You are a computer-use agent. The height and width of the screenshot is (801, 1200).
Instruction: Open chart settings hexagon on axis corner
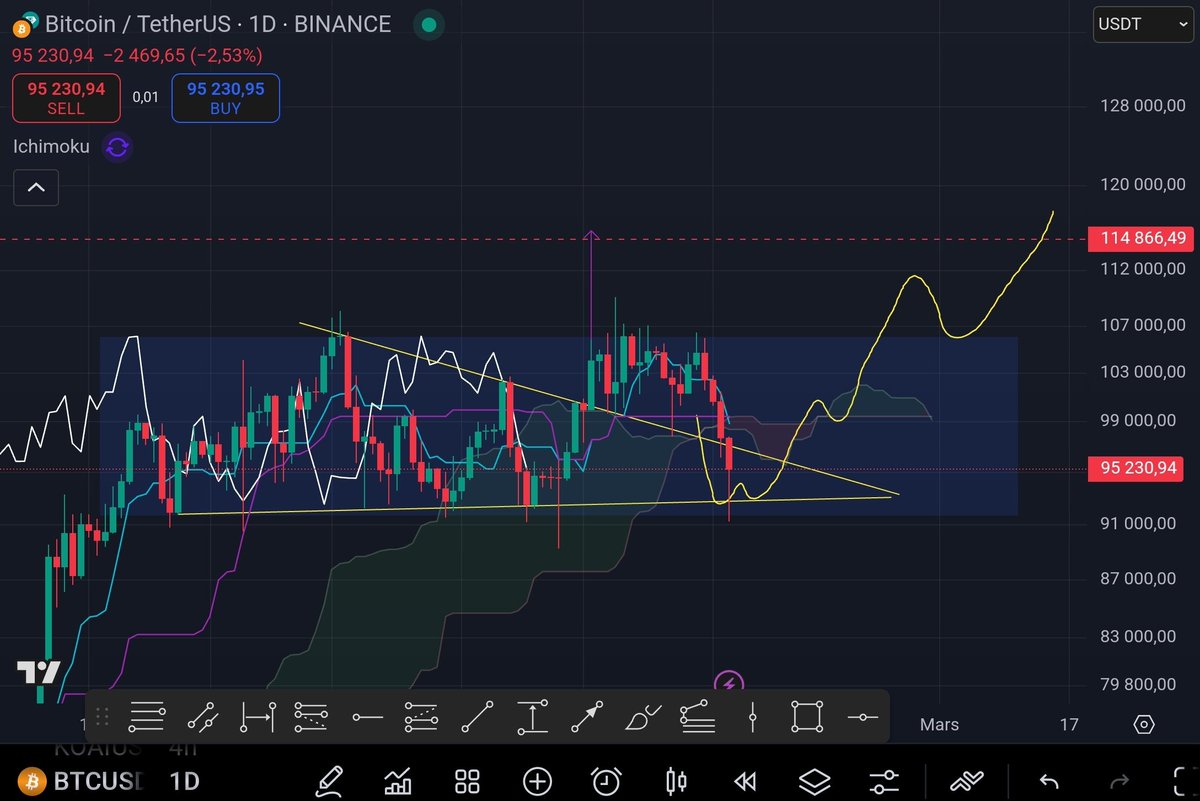pos(1145,724)
